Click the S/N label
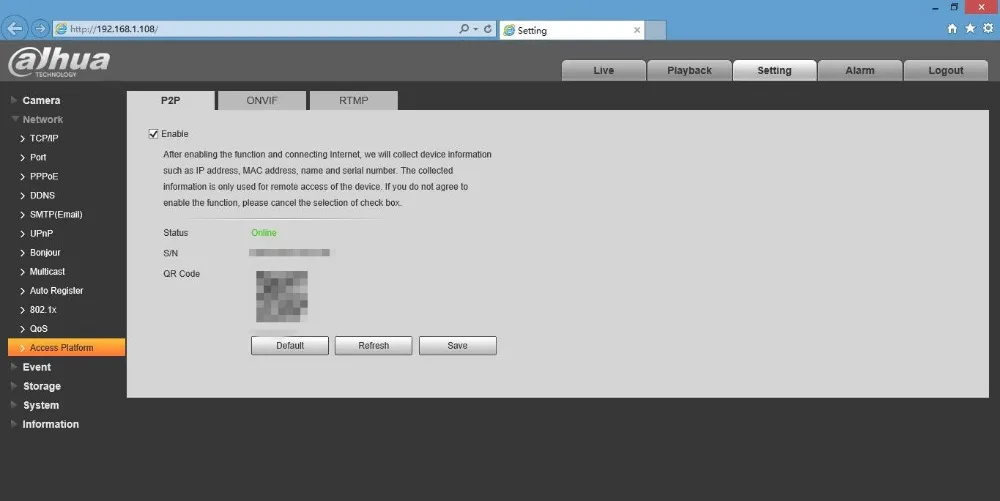Image resolution: width=1000 pixels, height=501 pixels. click(170, 253)
